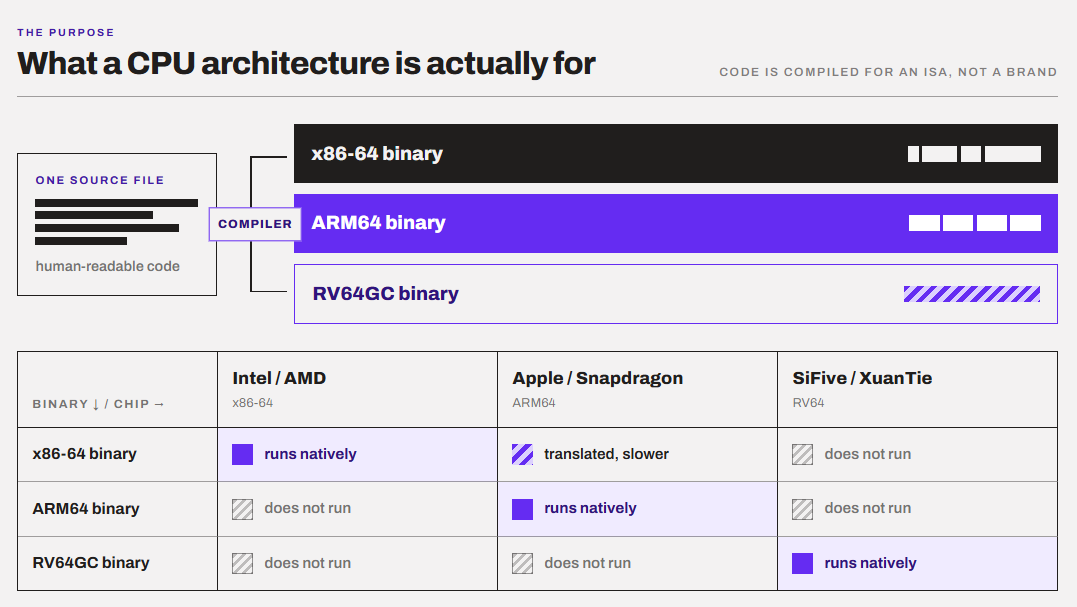Click white instruction blocks in ARM64 bar

pyautogui.click(x=975, y=222)
